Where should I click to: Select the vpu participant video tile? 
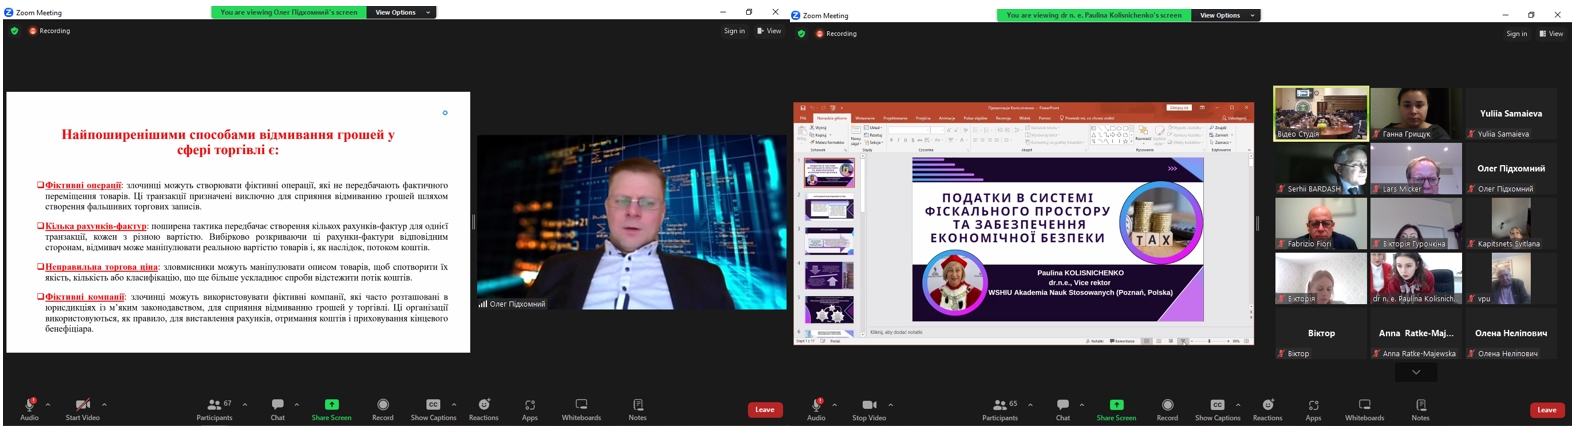pos(1511,278)
